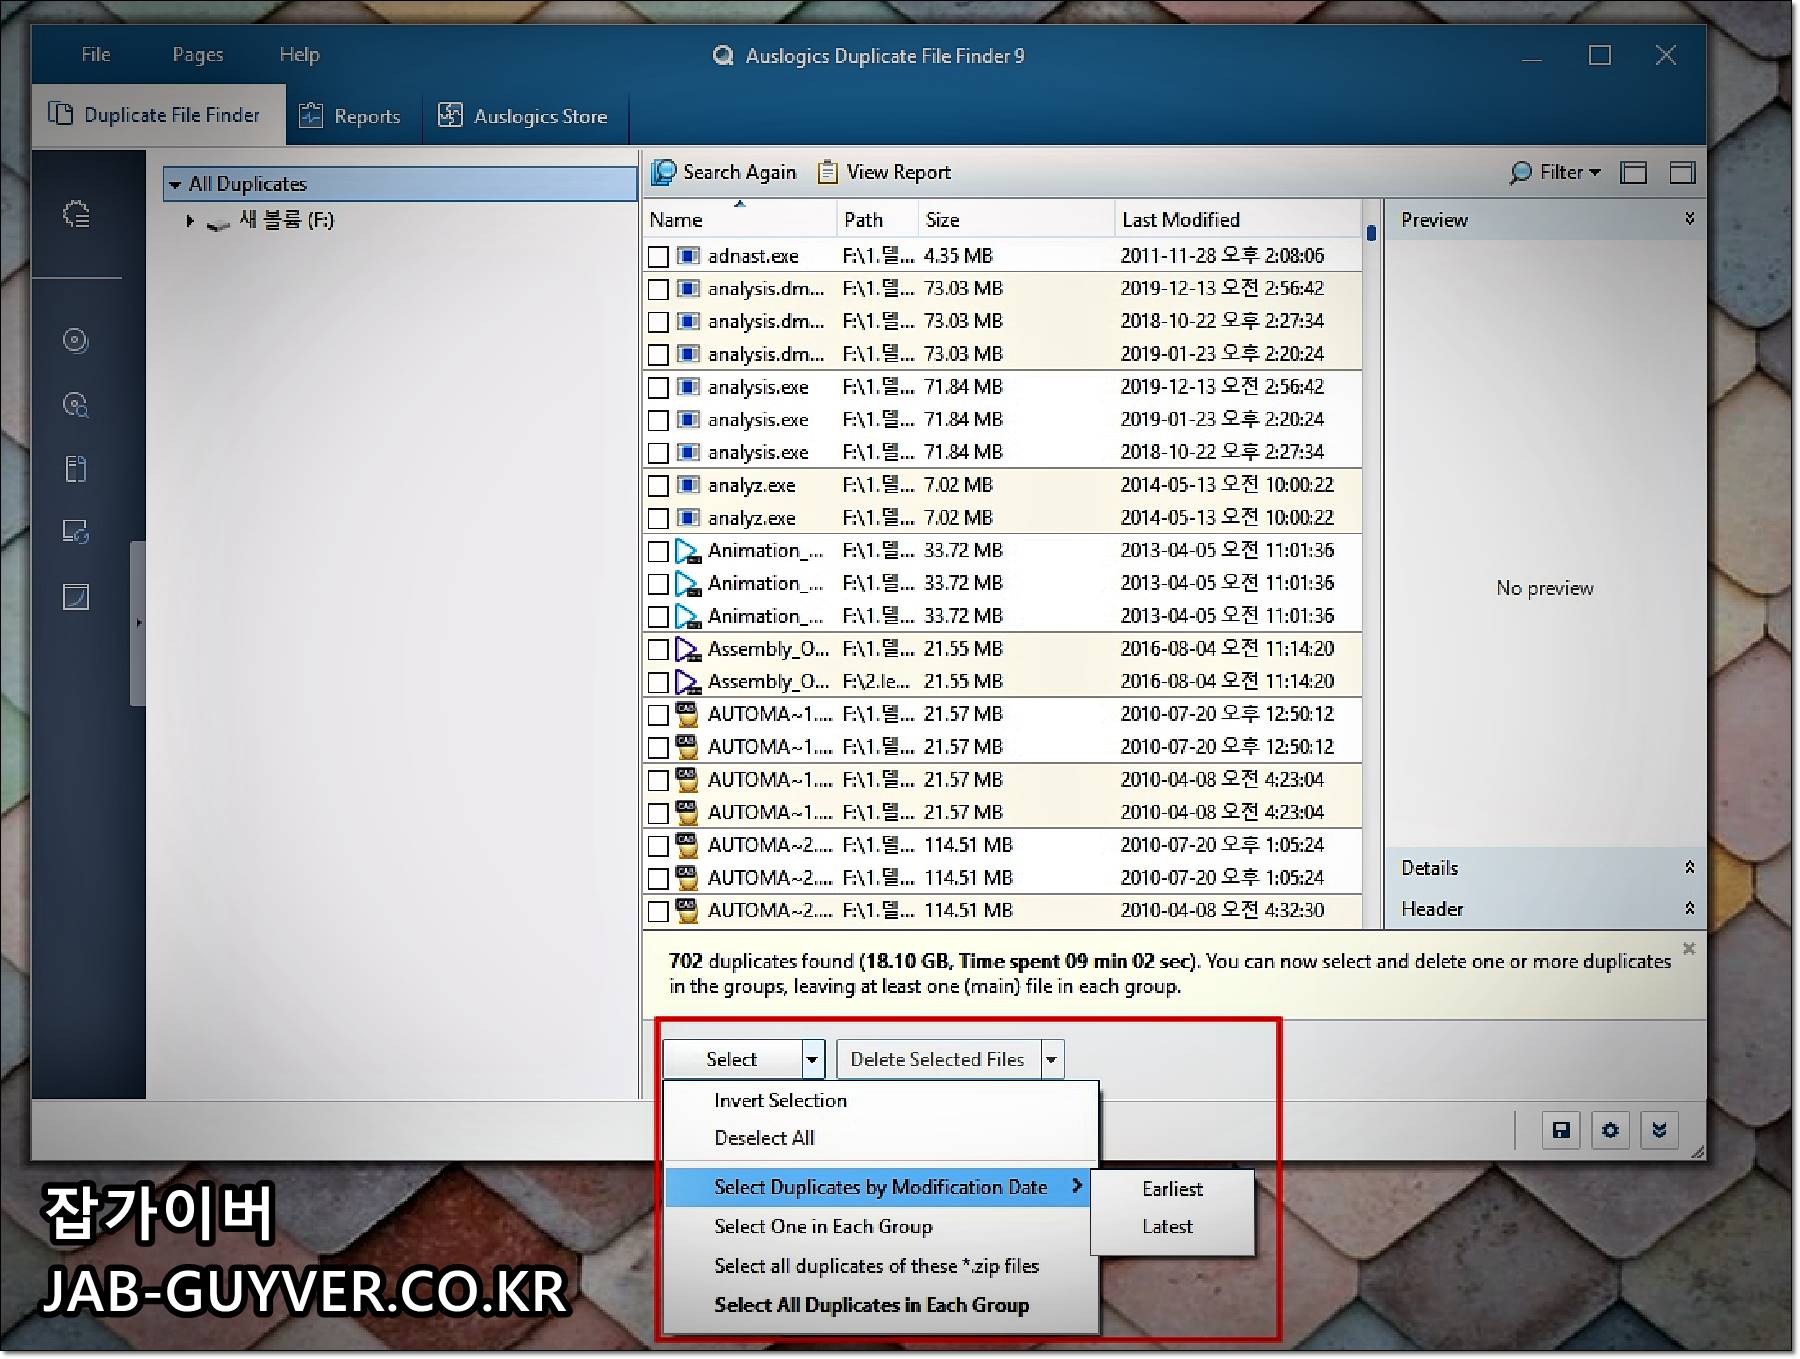Screen dimensions: 1800x1359
Task: Check the Assembly_O F:\1 row checkbox
Action: point(658,650)
